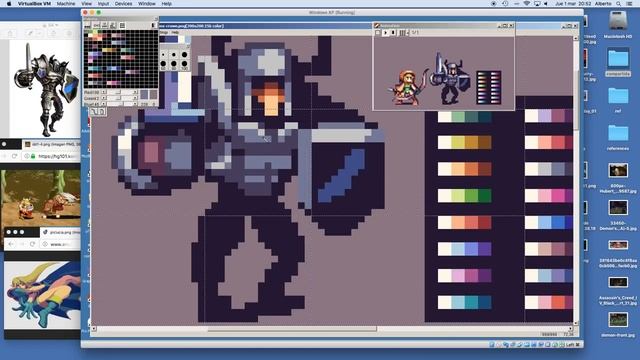Click the Wi-Fi icon in menu bar
This screenshot has width=640, height=360.
point(527,4)
